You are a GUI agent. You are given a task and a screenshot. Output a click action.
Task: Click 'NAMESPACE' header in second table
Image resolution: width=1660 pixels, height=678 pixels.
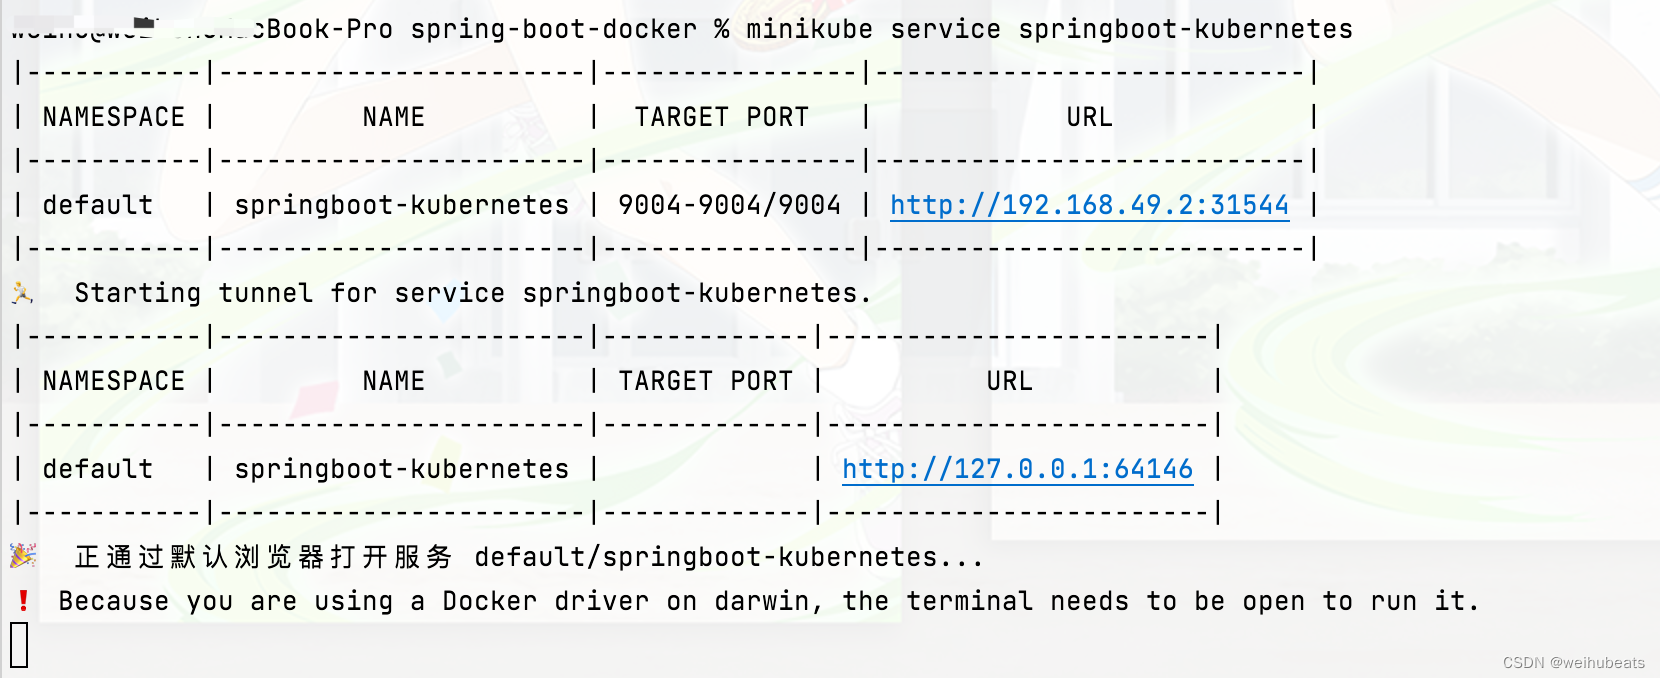[x=113, y=381]
